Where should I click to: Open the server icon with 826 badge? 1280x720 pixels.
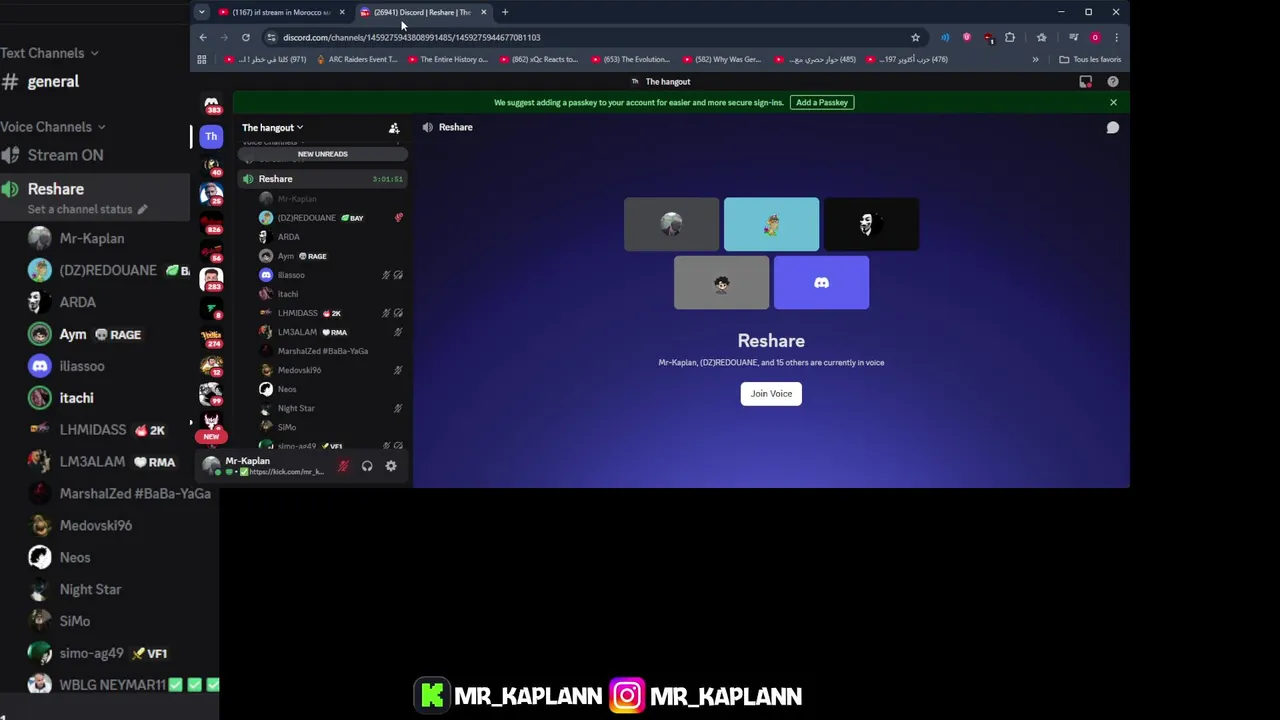[x=211, y=223]
